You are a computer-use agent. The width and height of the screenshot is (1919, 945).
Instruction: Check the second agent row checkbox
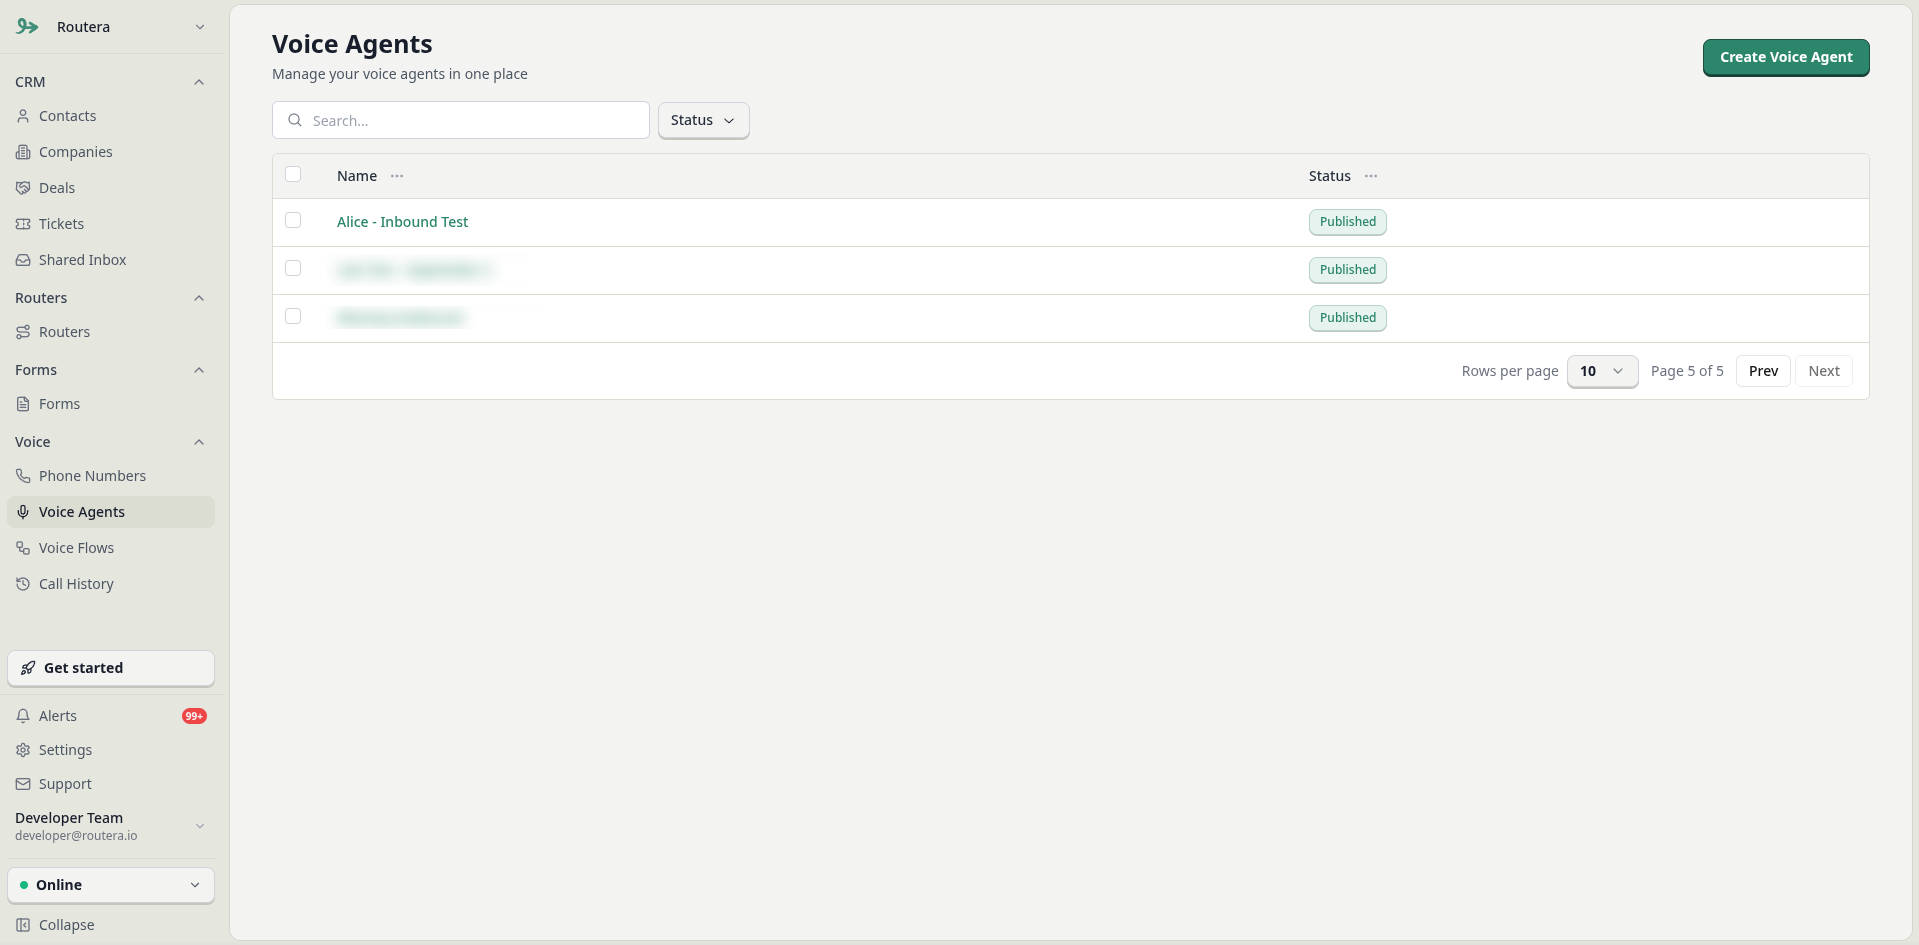293,268
